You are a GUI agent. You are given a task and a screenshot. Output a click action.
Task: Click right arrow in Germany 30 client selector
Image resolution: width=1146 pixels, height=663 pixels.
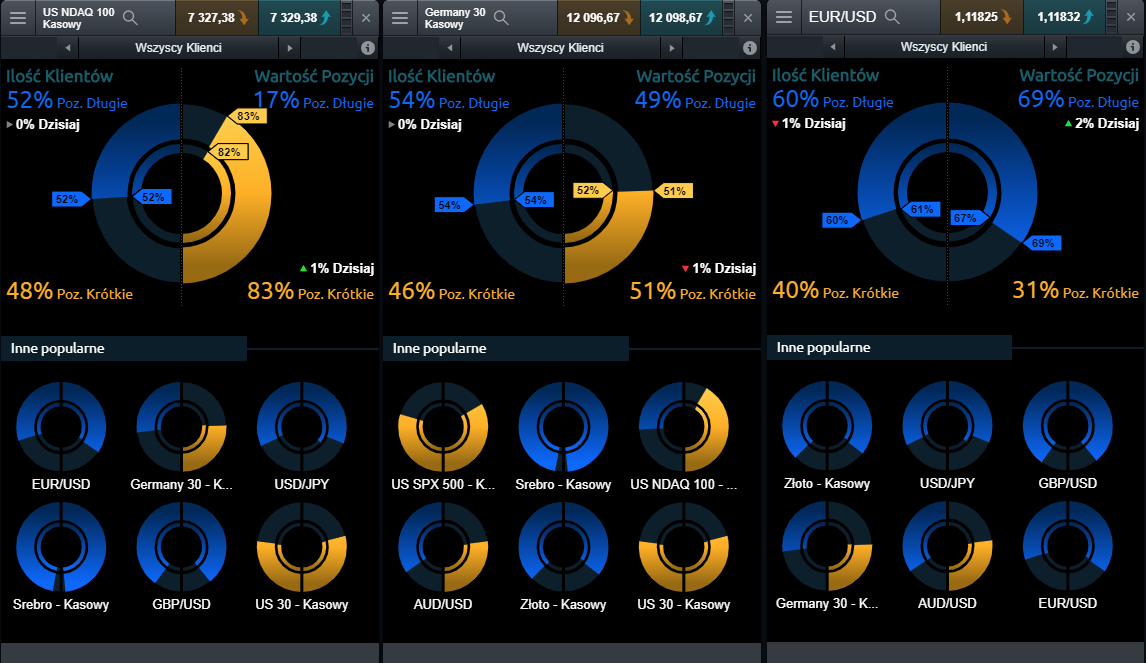point(672,47)
